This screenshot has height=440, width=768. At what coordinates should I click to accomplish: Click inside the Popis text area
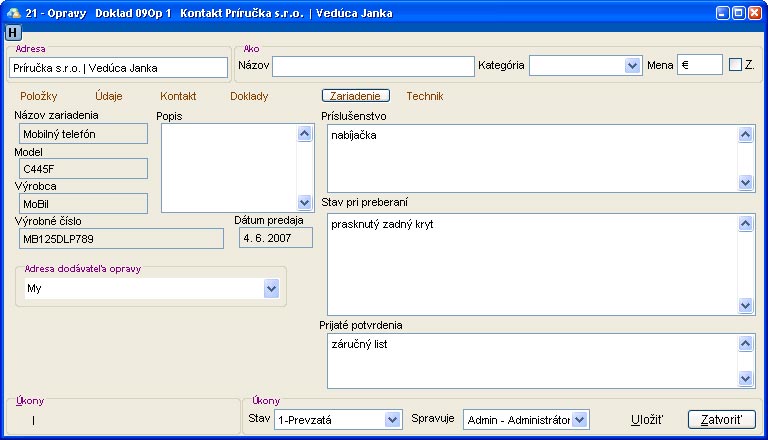[228, 168]
